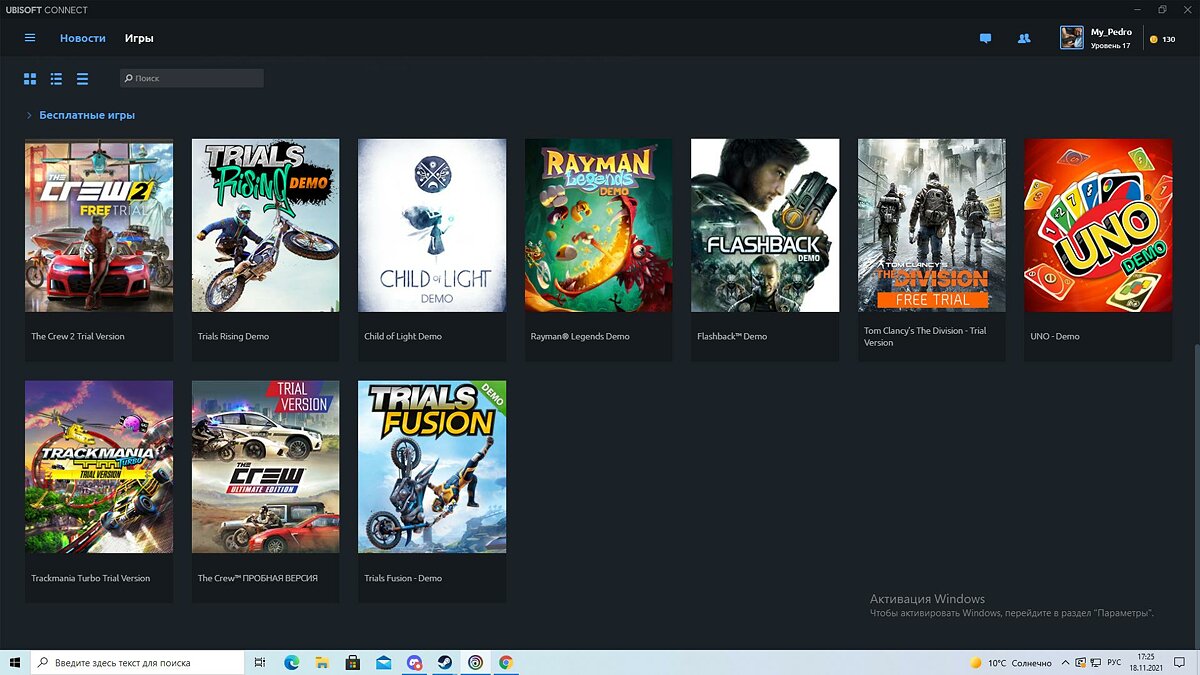This screenshot has width=1200, height=675.
Task: Switch to large grid tile view
Action: point(30,78)
